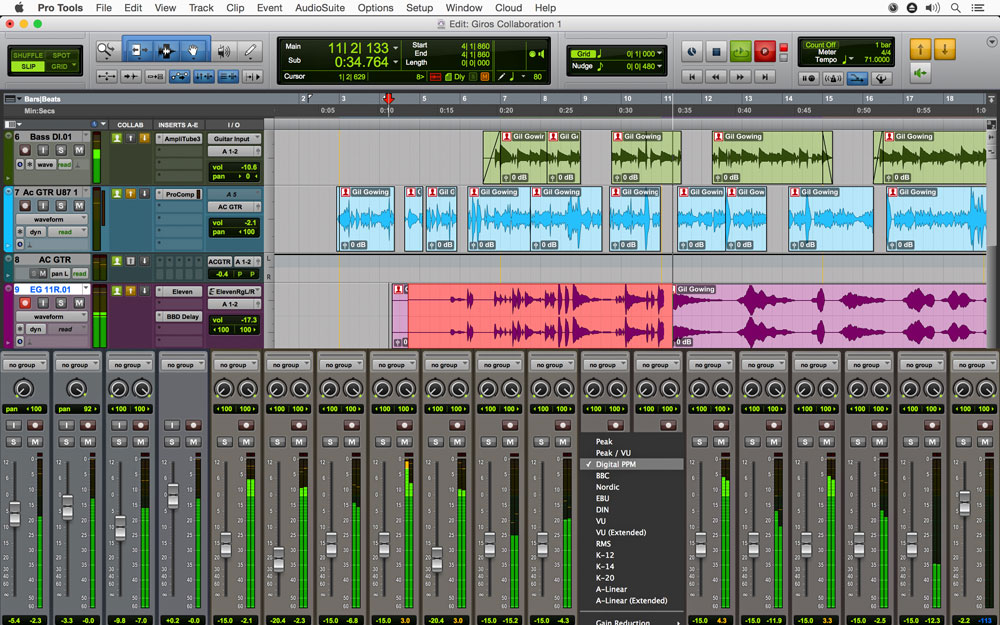Image resolution: width=1000 pixels, height=625 pixels.
Task: Toggle input monitoring on Ac GTR U87 1
Action: [x=43, y=205]
